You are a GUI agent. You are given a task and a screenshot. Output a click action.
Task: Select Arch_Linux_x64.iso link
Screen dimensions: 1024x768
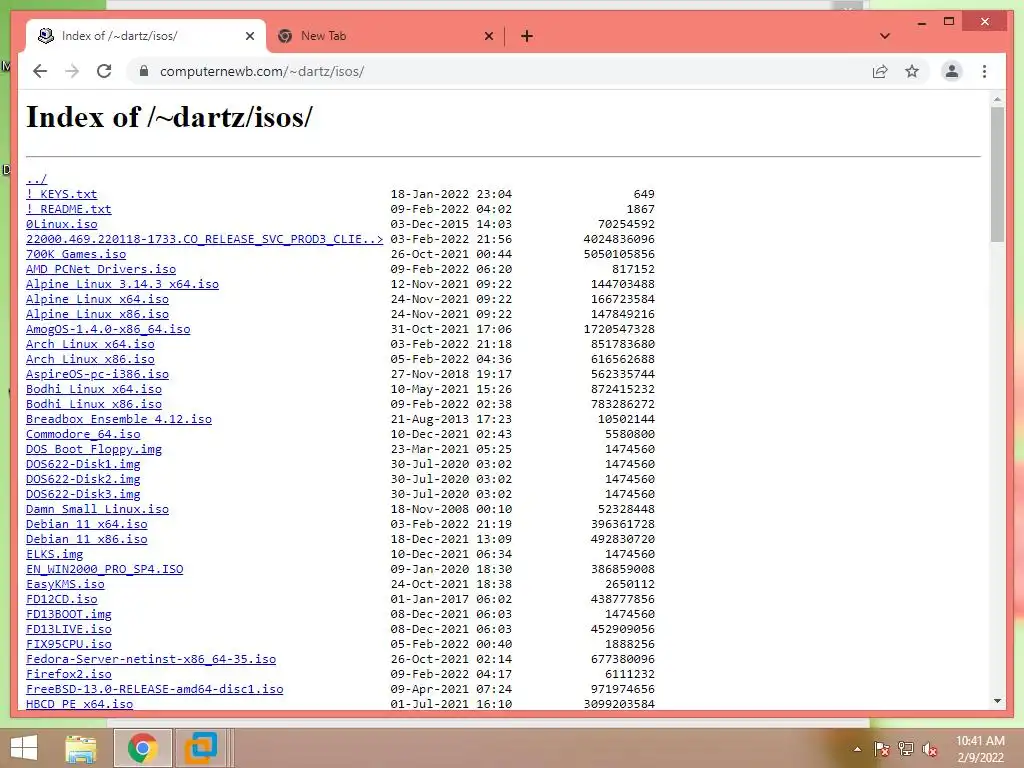(90, 344)
